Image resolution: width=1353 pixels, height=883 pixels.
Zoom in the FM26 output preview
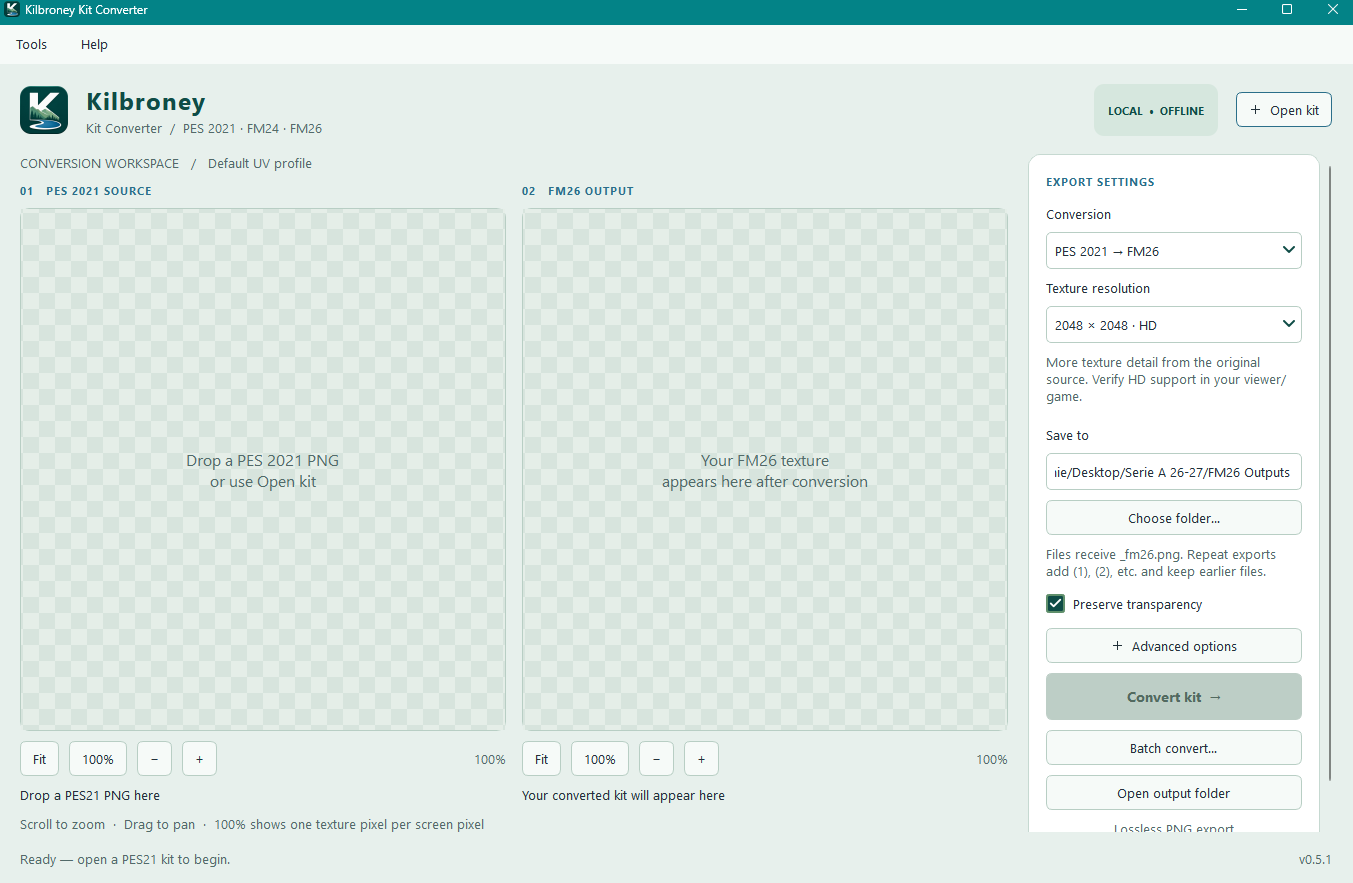click(701, 759)
